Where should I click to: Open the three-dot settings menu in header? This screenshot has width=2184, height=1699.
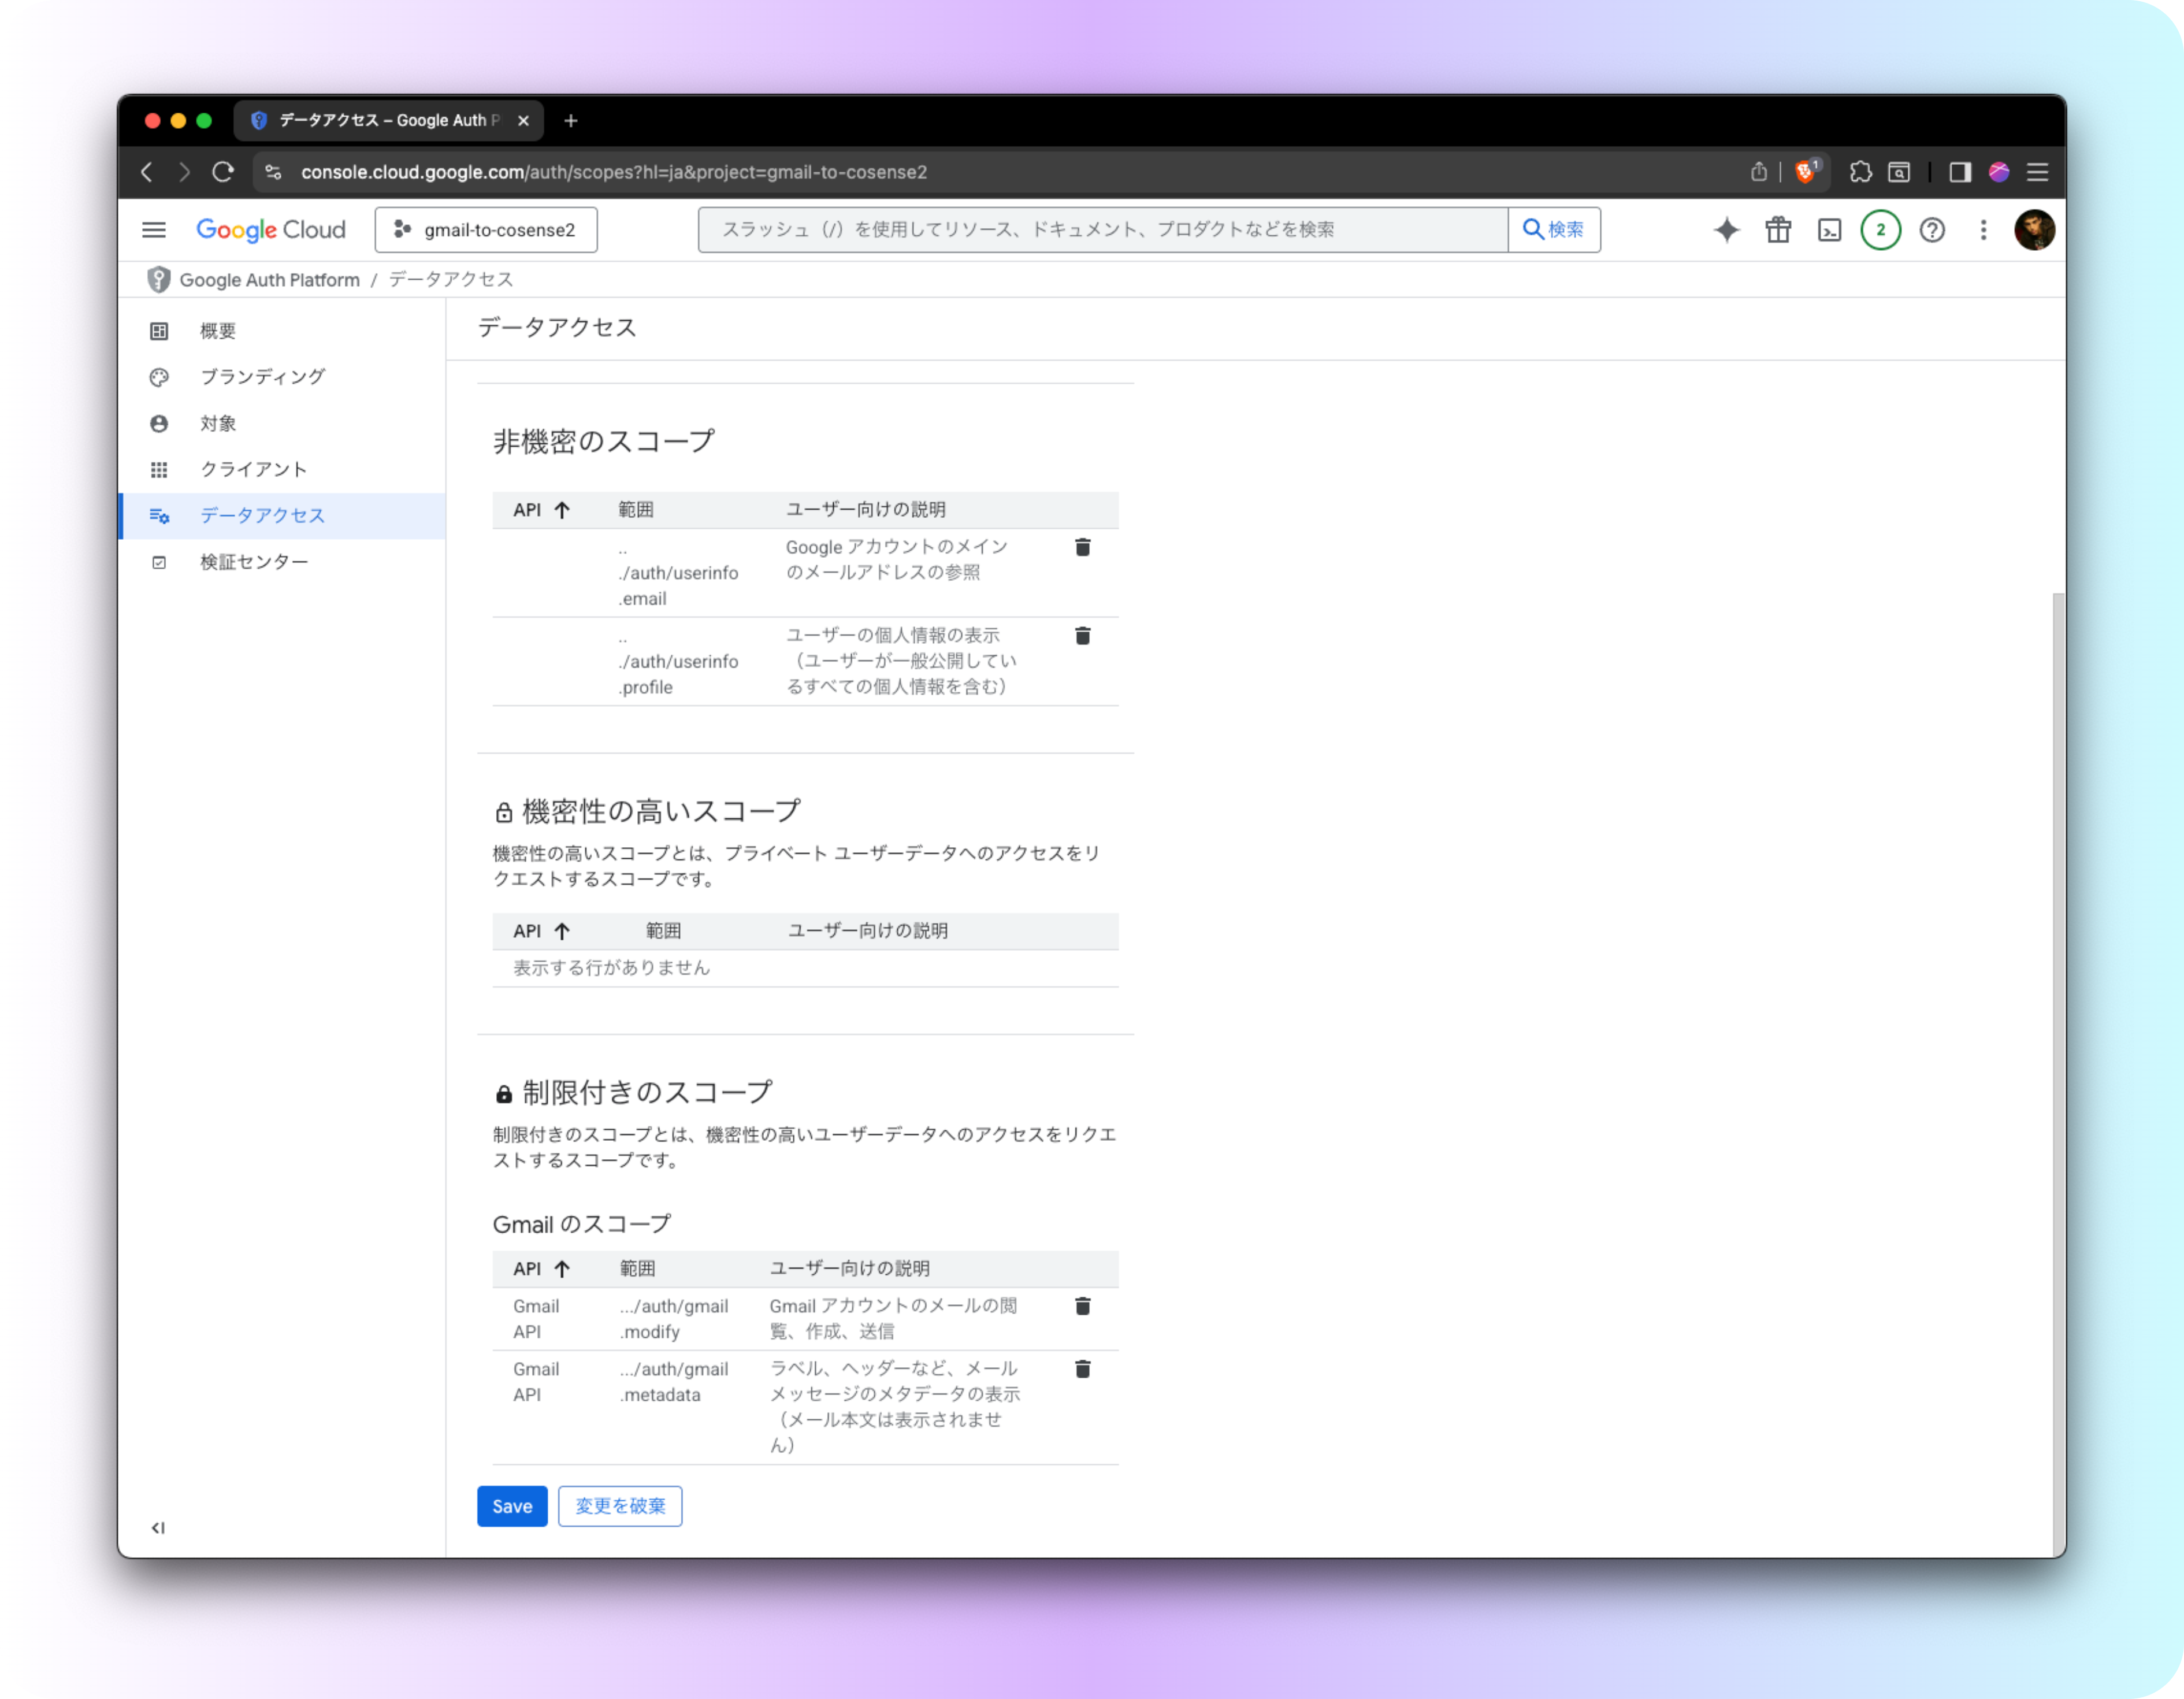pos(1983,230)
